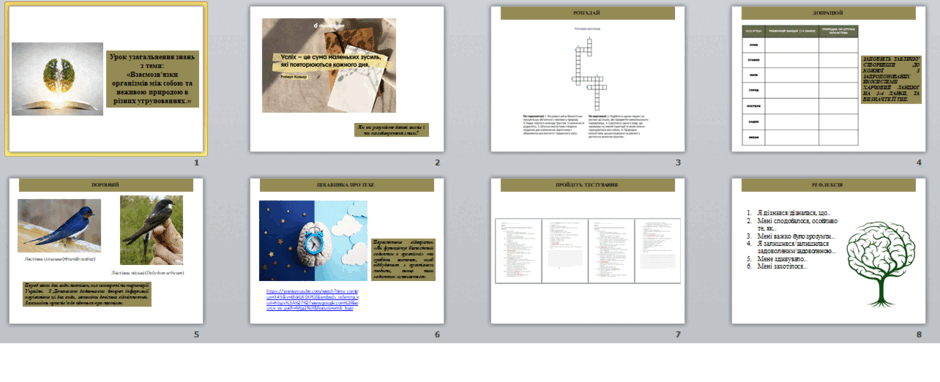940x382 pixels.
Task: Click the olive question box on slide 2
Action: 391,130
